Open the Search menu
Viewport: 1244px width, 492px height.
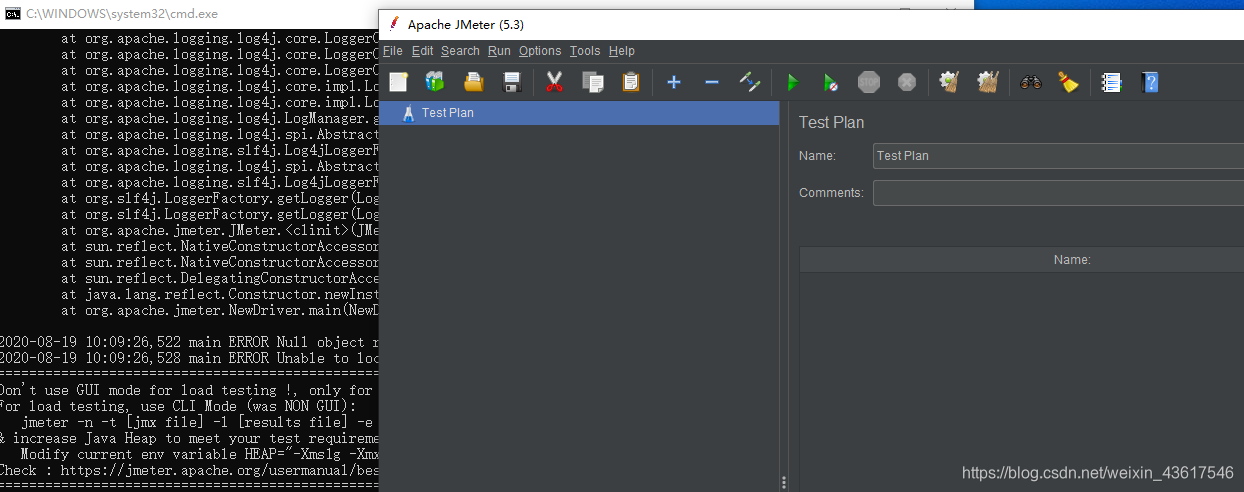point(460,51)
